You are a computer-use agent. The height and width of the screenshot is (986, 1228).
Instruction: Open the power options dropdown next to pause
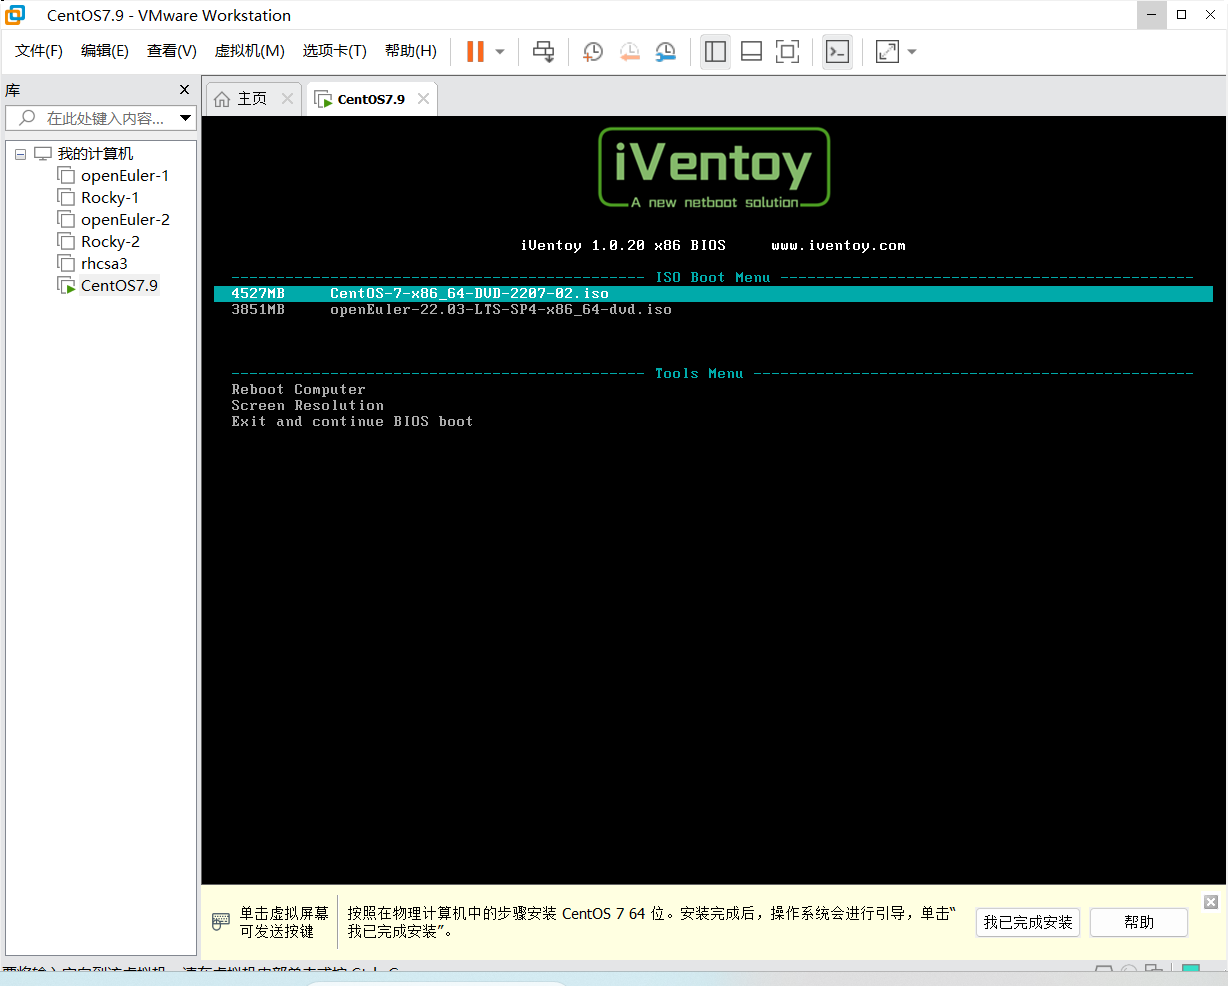pos(500,52)
